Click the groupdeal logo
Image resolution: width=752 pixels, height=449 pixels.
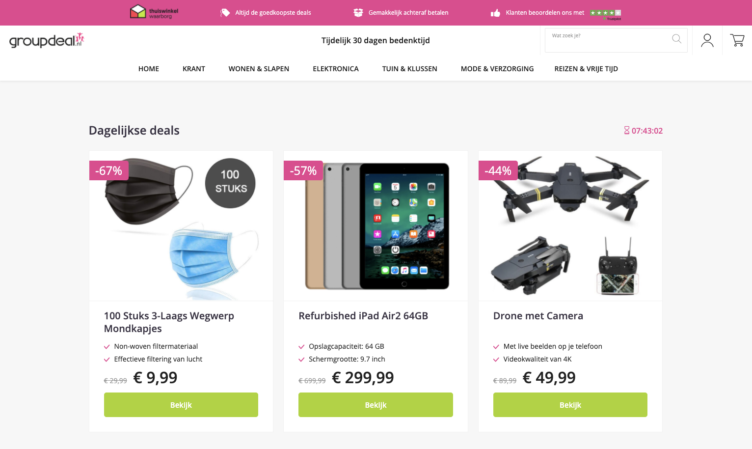coord(47,40)
